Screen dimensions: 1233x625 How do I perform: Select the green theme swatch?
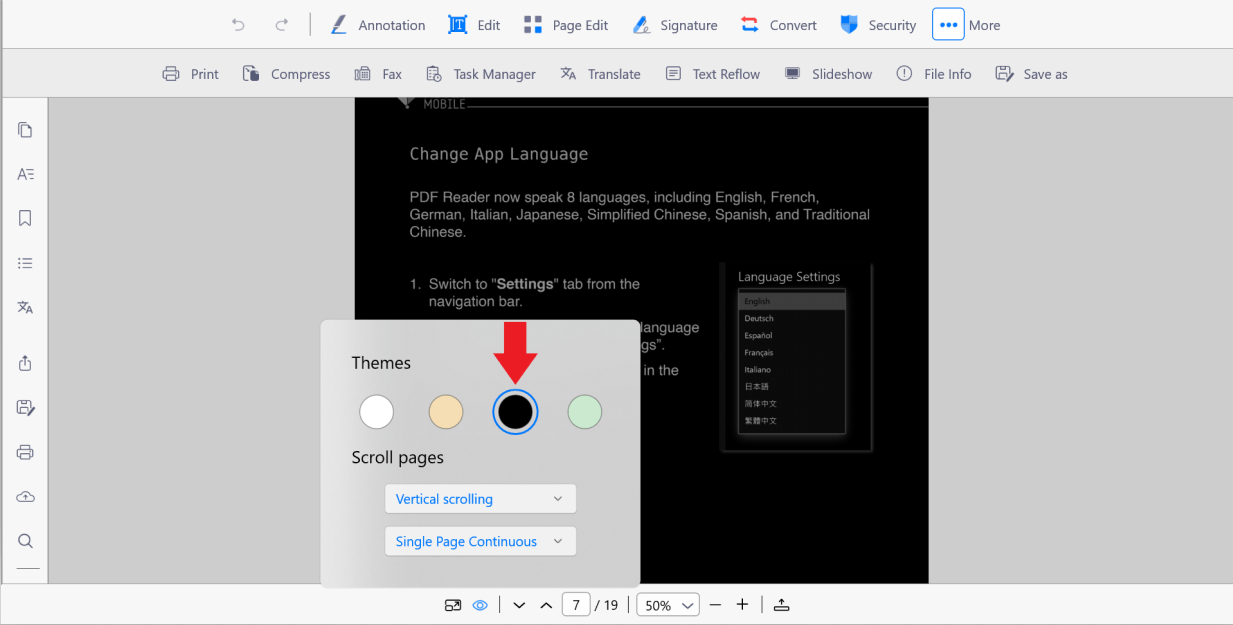coord(584,411)
